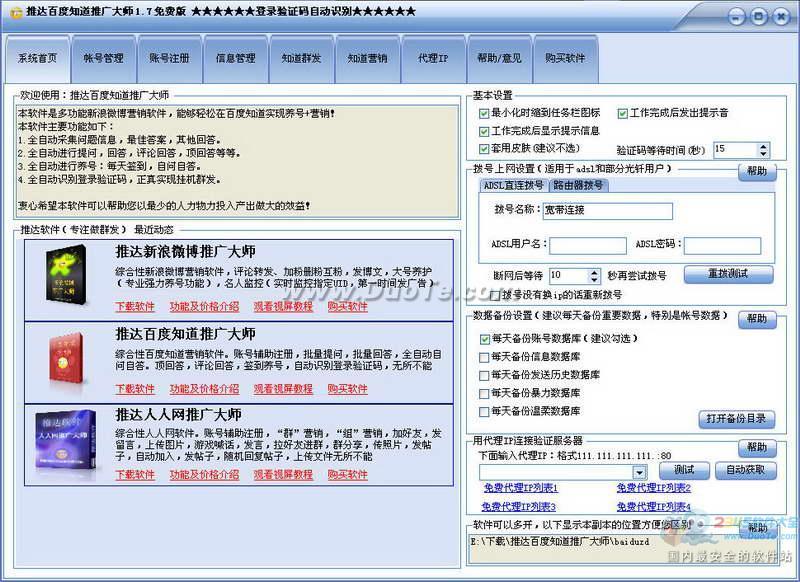The width and height of the screenshot is (800, 582).
Task: Click the app icon in the title bar
Action: [x=14, y=12]
